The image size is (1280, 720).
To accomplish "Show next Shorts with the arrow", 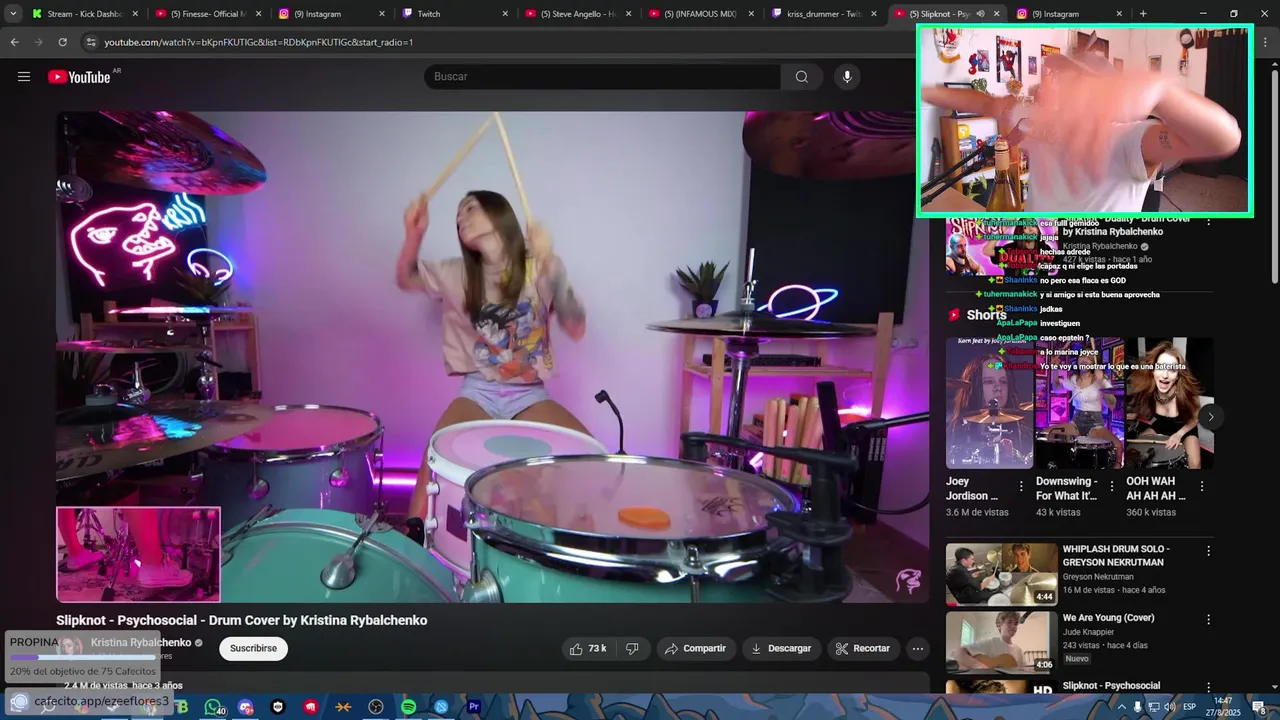I will [x=1210, y=417].
